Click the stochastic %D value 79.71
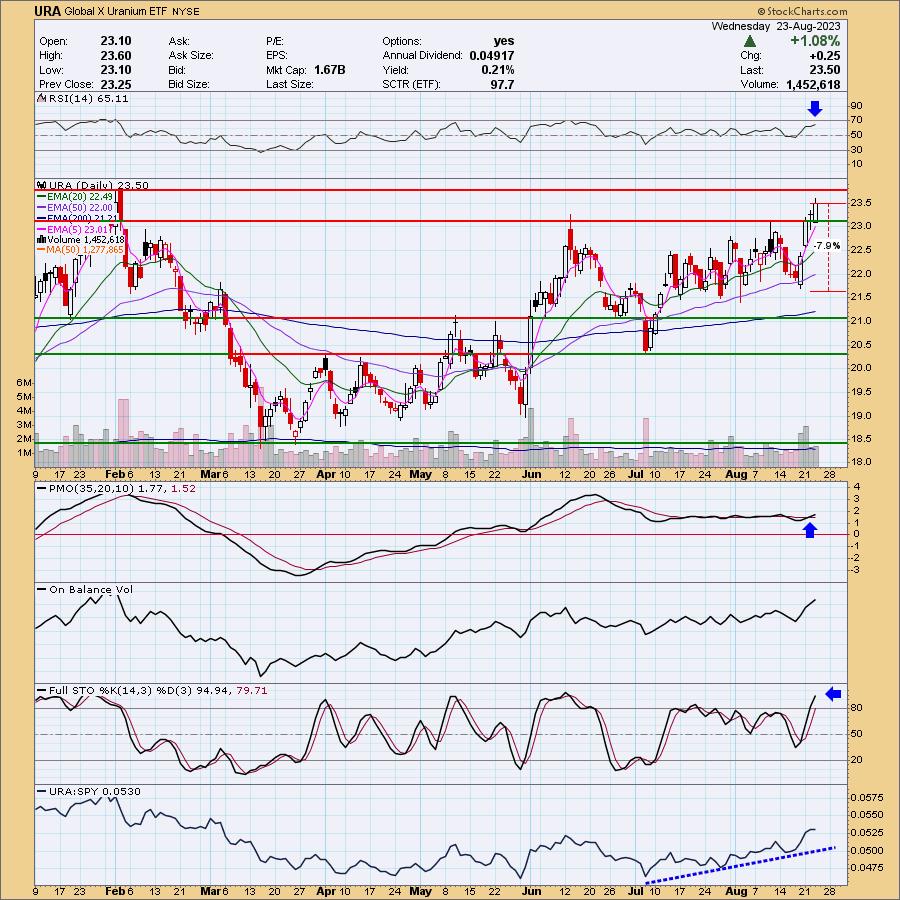 [x=252, y=690]
